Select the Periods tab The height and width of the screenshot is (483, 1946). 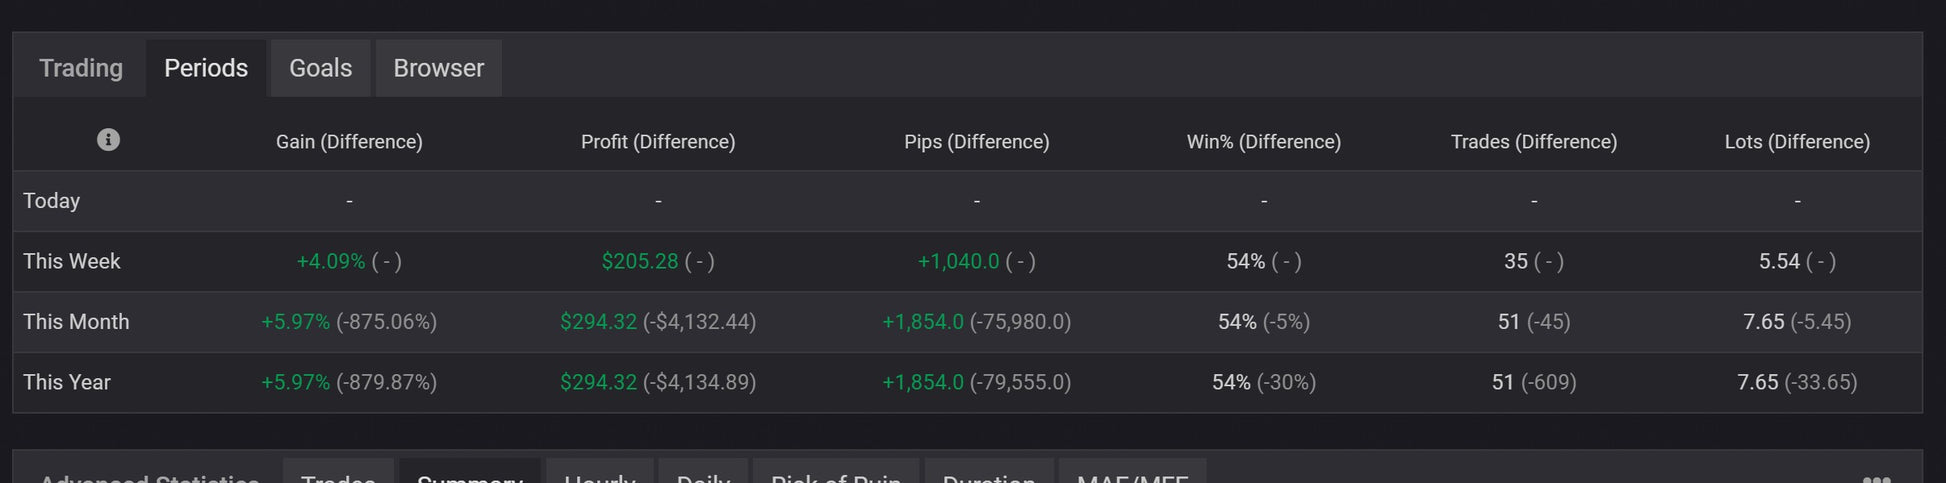click(206, 68)
